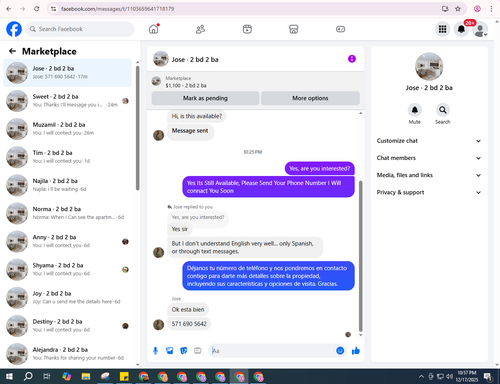Screen dimensions: 500x384
Task: Open Windows taskbar search
Action: click(x=28, y=377)
